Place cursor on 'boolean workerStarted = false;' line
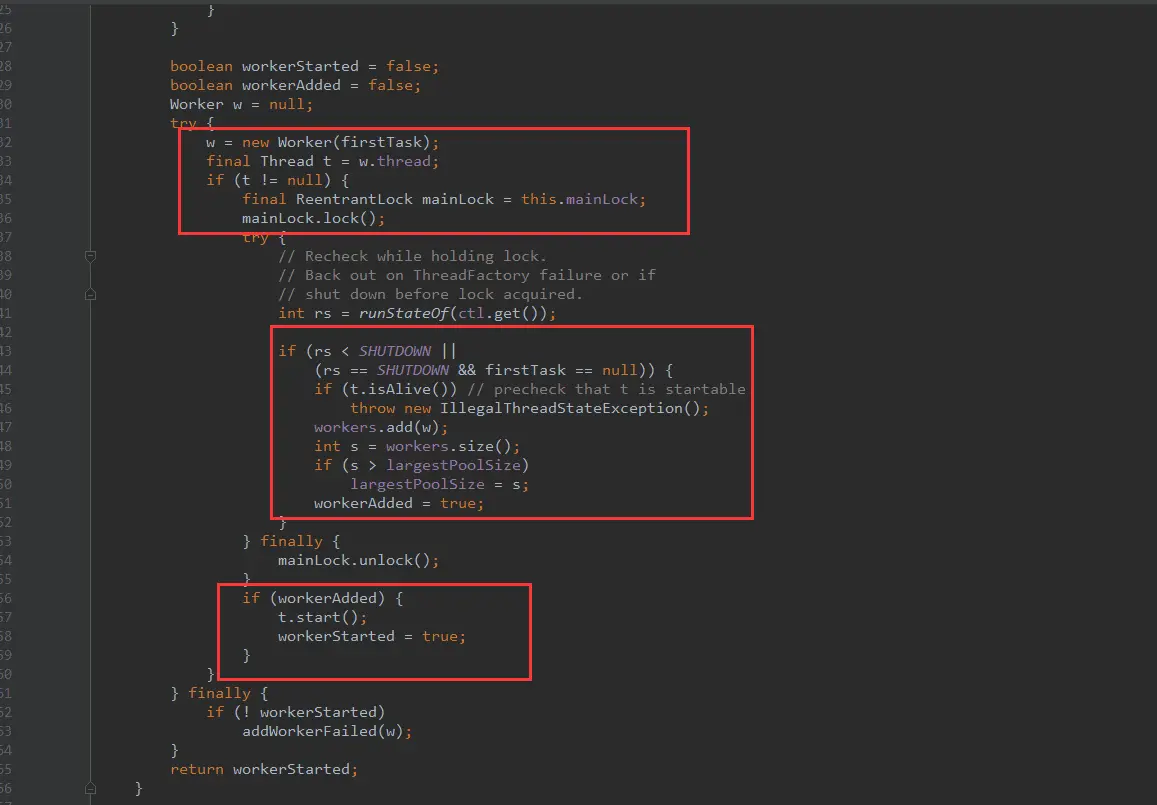1157x805 pixels. click(304, 66)
